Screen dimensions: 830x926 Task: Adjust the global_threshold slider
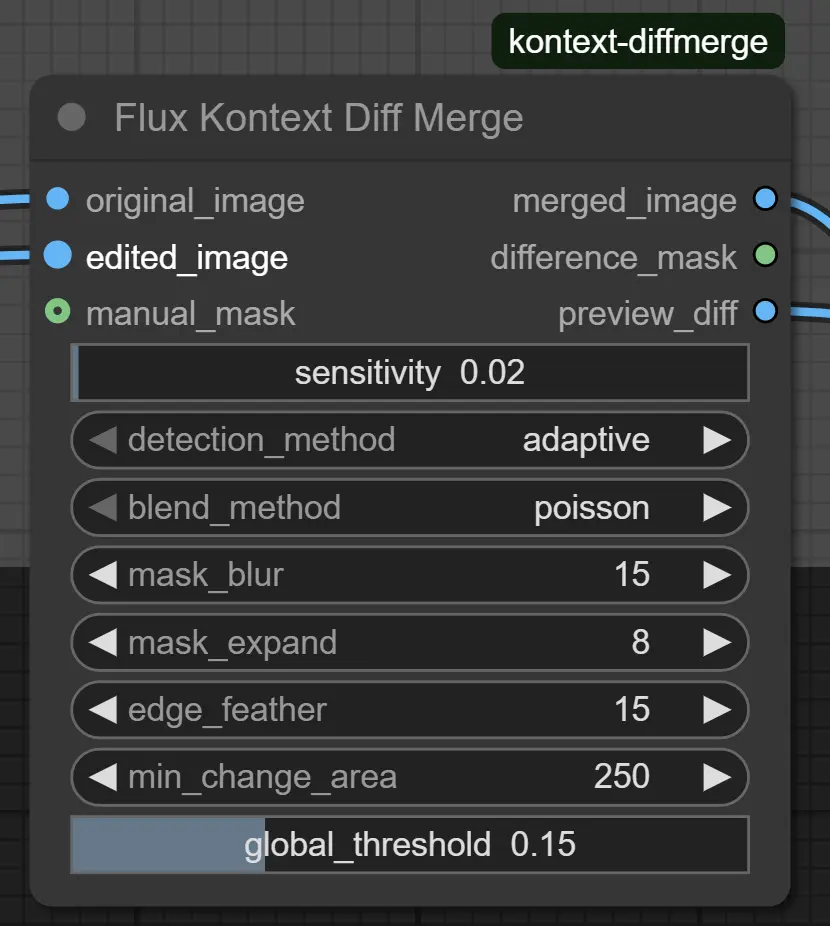pyautogui.click(x=410, y=844)
